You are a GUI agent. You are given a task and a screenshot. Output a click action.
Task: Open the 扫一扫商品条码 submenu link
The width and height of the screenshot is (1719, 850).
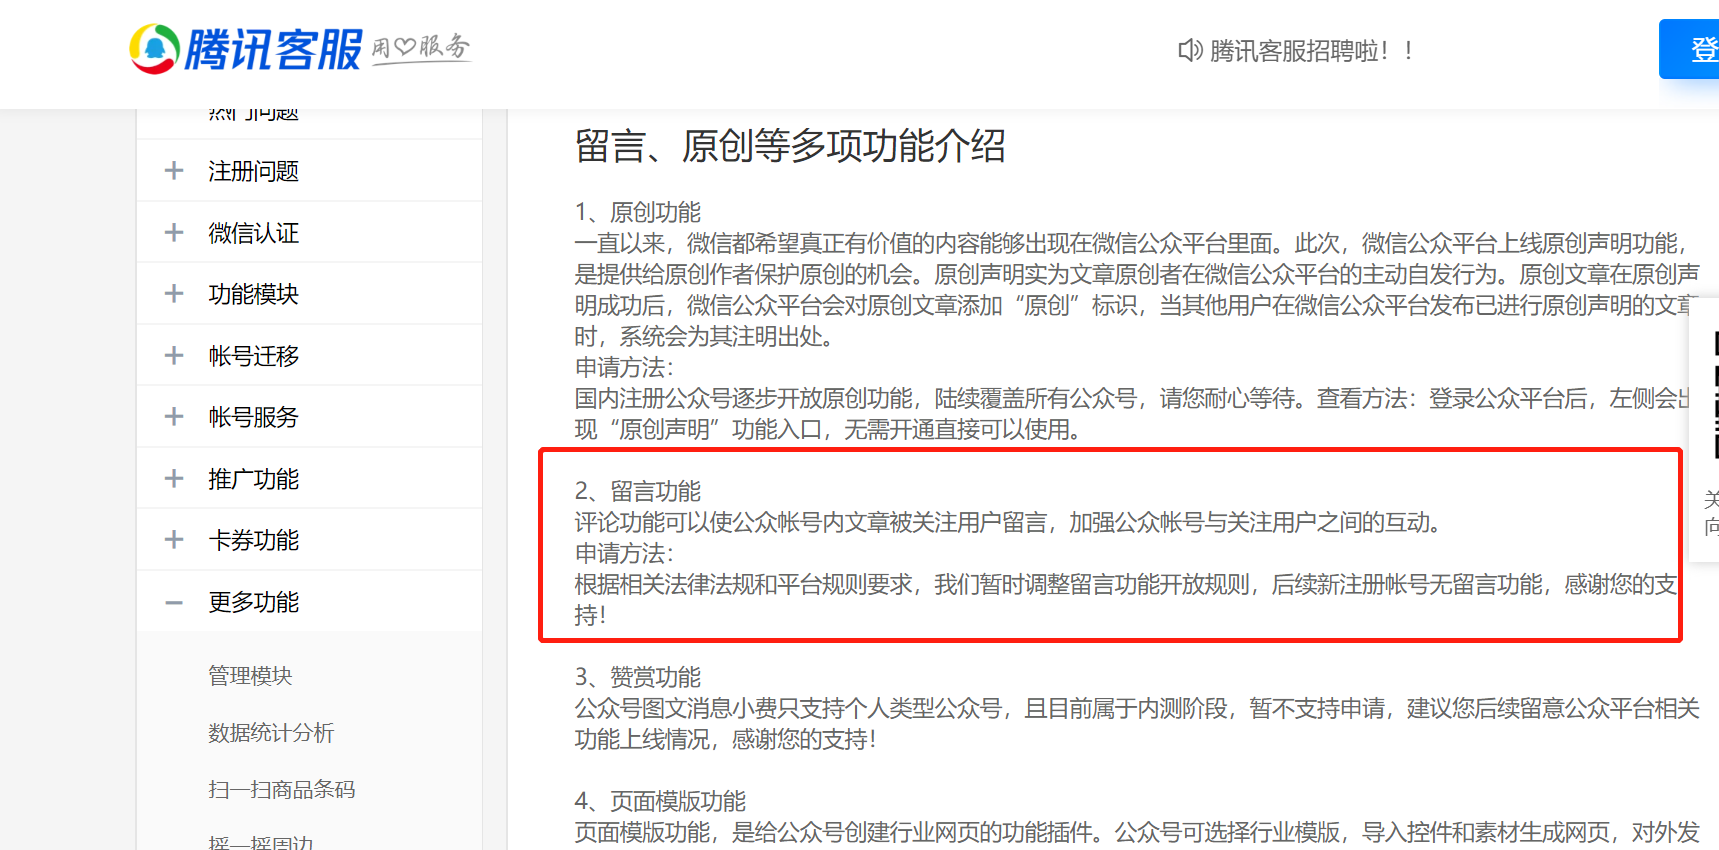[282, 790]
